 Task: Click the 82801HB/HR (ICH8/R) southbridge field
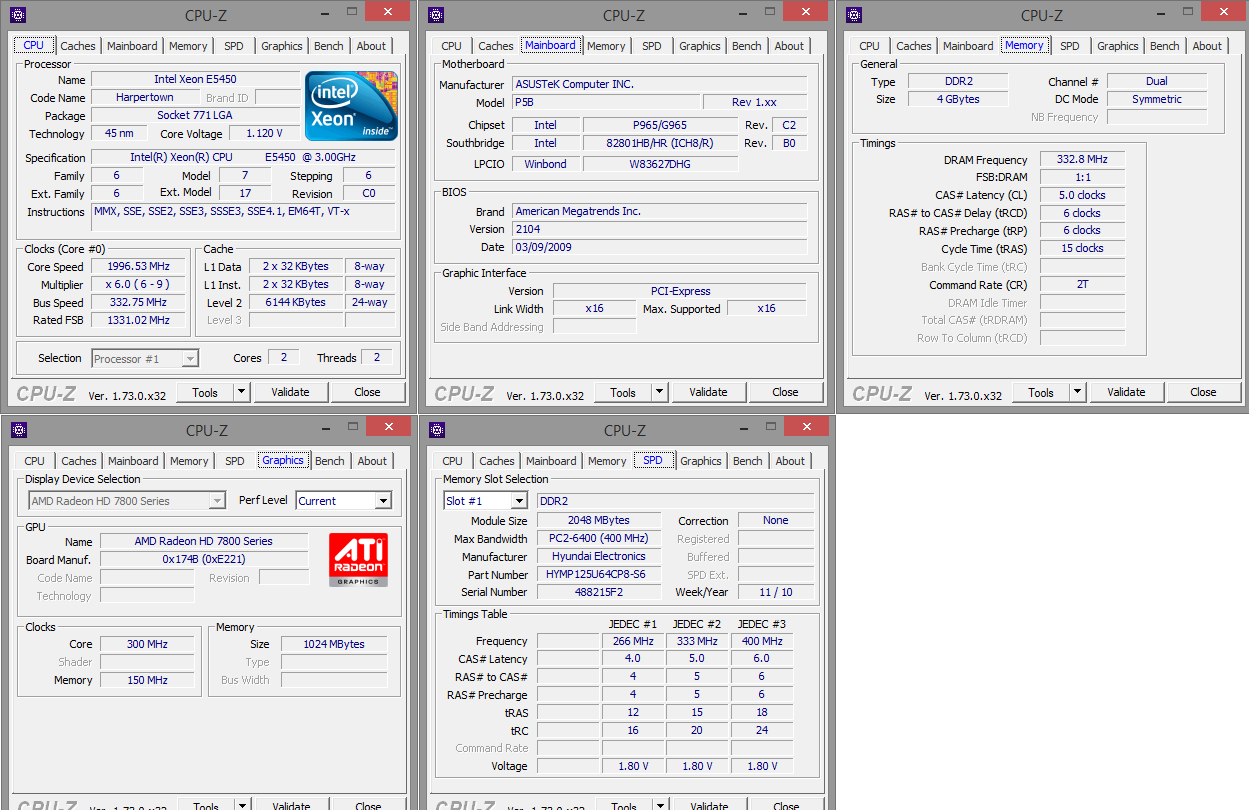click(x=660, y=143)
